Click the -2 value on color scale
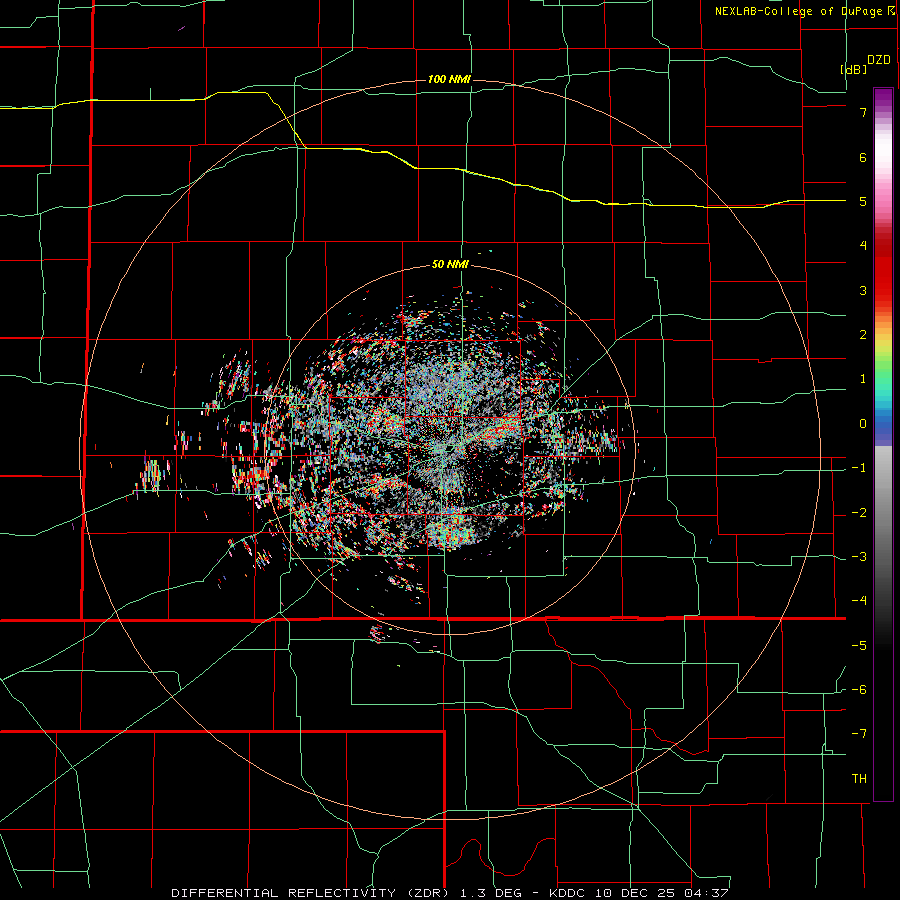Viewport: 900px width, 900px height. pos(859,513)
